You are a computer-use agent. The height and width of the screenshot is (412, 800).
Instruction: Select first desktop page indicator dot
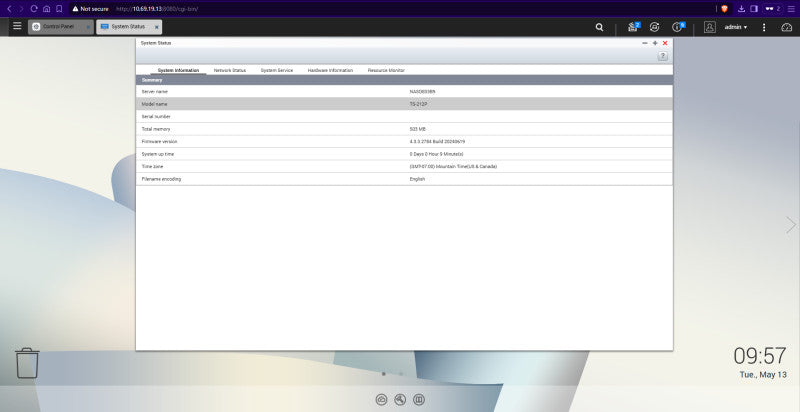click(x=384, y=374)
